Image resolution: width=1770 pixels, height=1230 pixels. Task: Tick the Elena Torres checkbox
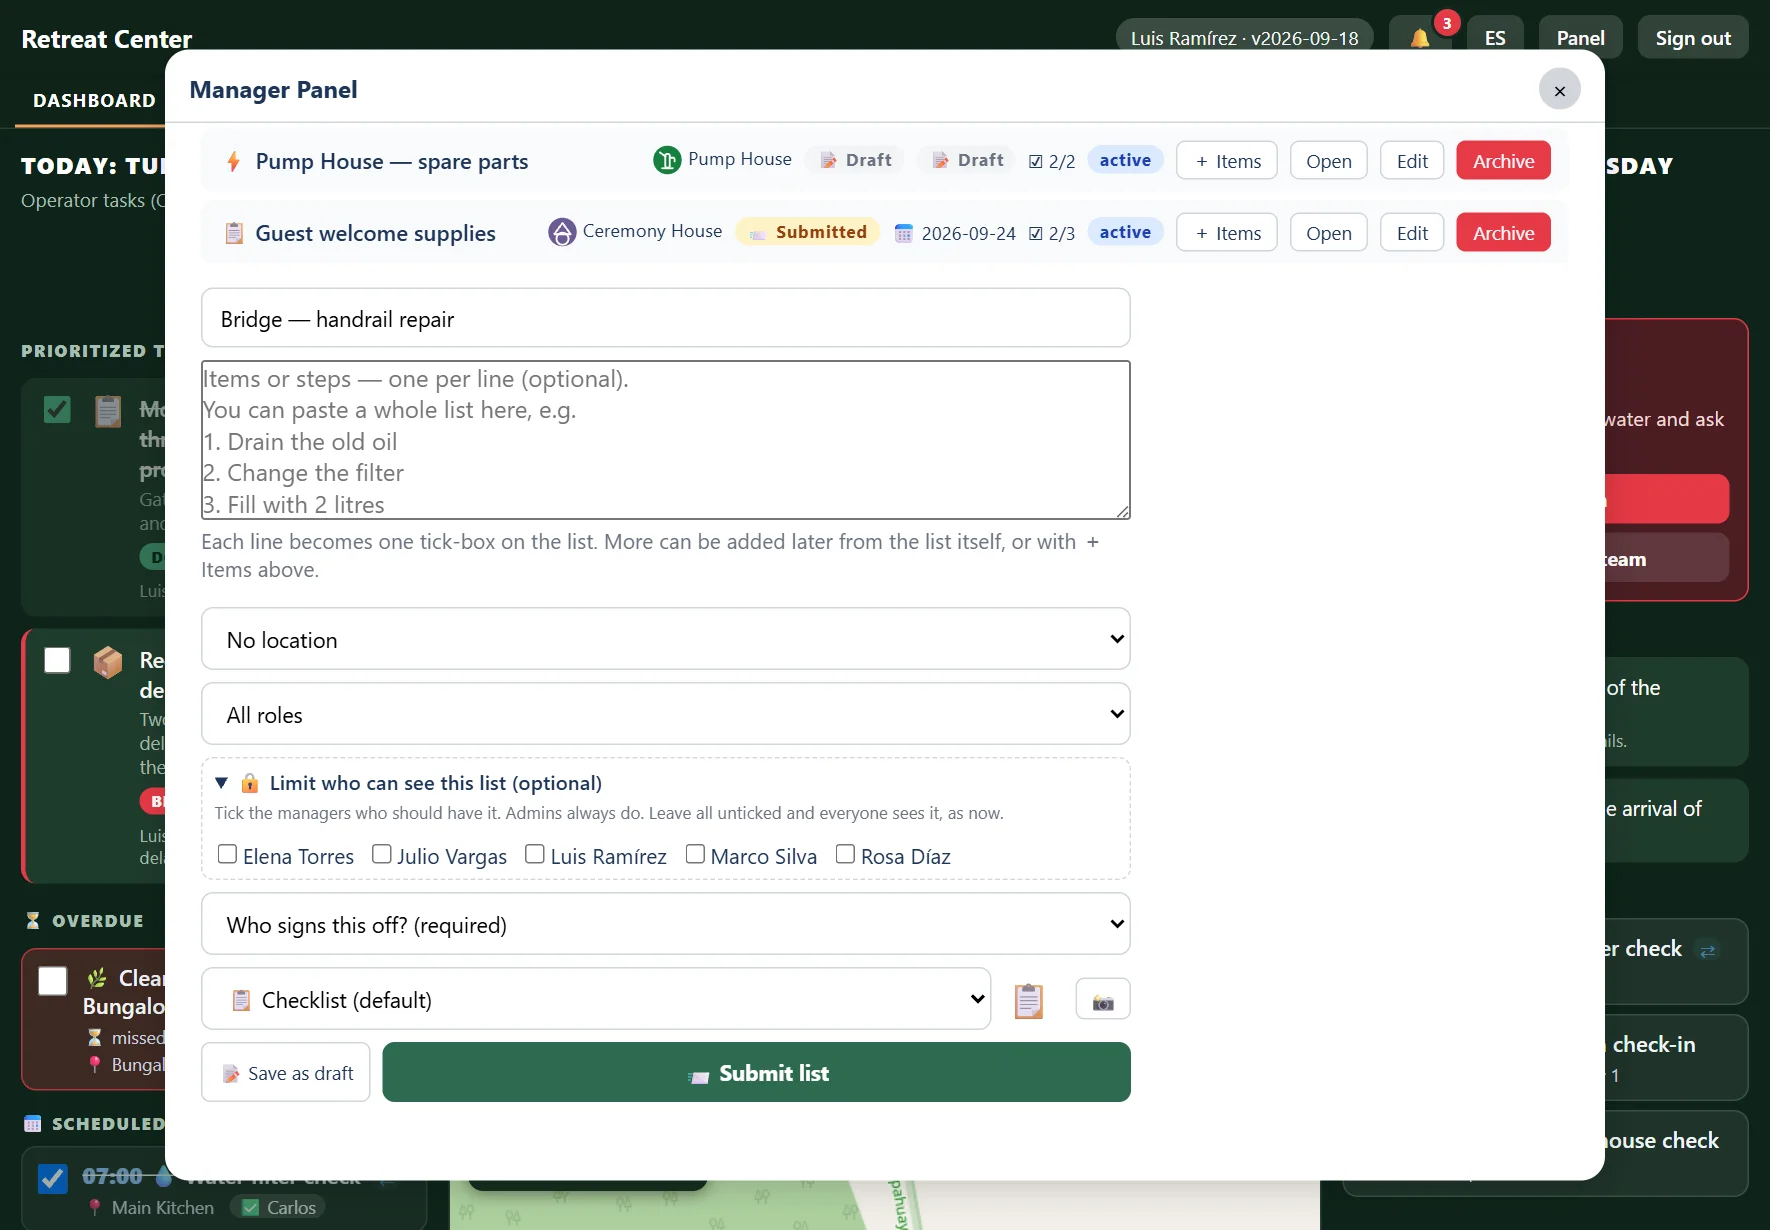(x=227, y=854)
